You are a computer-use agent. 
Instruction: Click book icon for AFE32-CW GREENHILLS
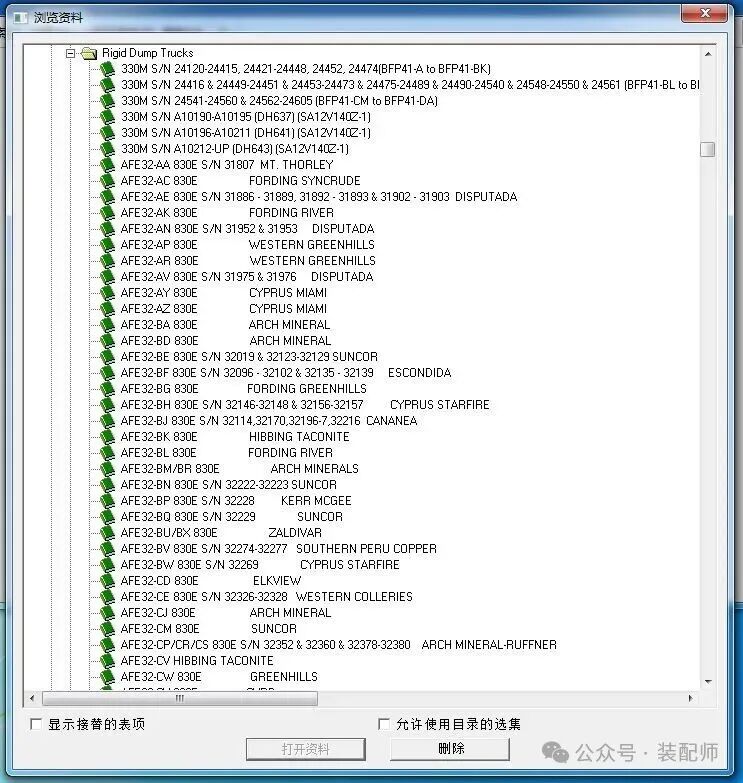(x=107, y=677)
